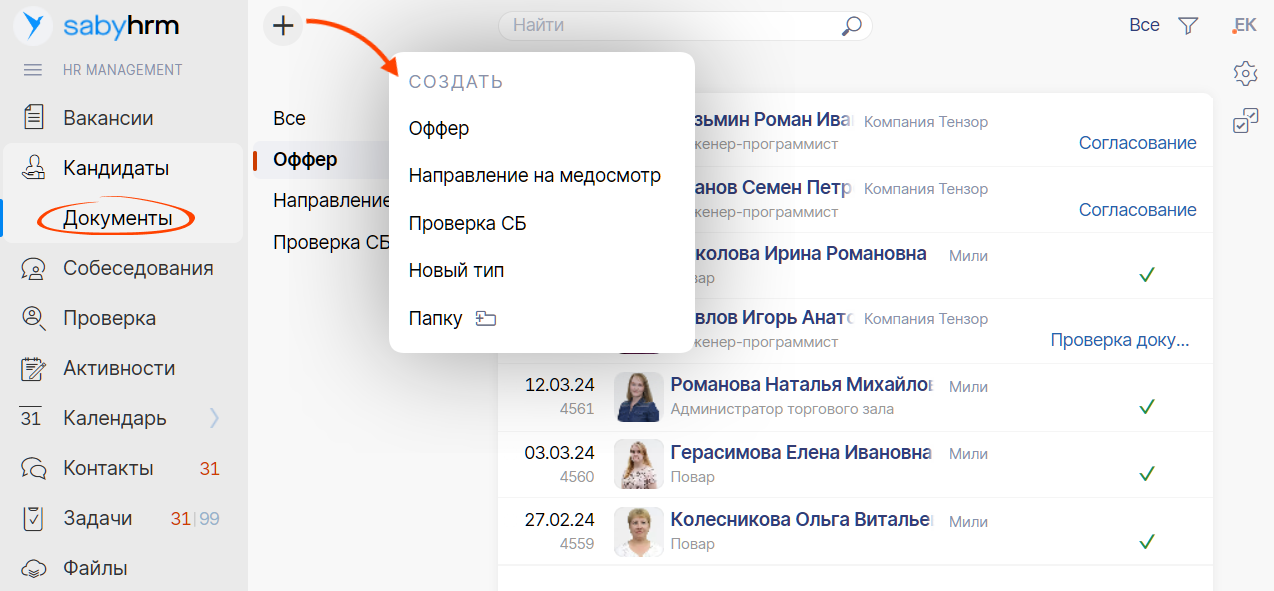The image size is (1274, 591).
Task: Click the Проверка доку... status link
Action: click(x=1119, y=340)
